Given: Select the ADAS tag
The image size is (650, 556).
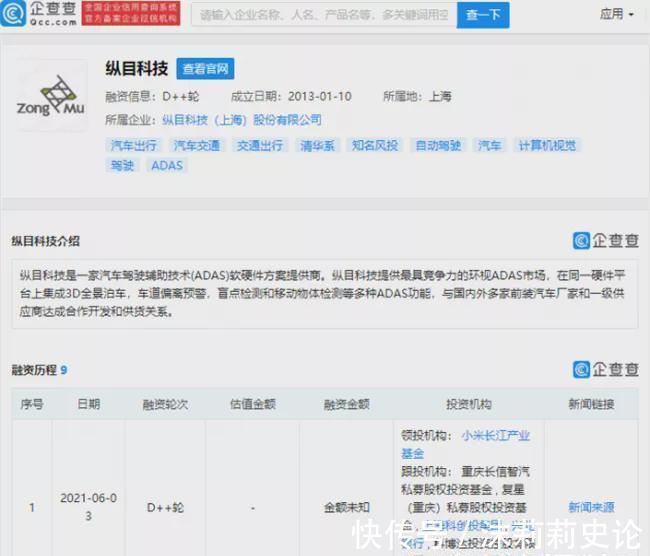Looking at the screenshot, I should point(167,165).
